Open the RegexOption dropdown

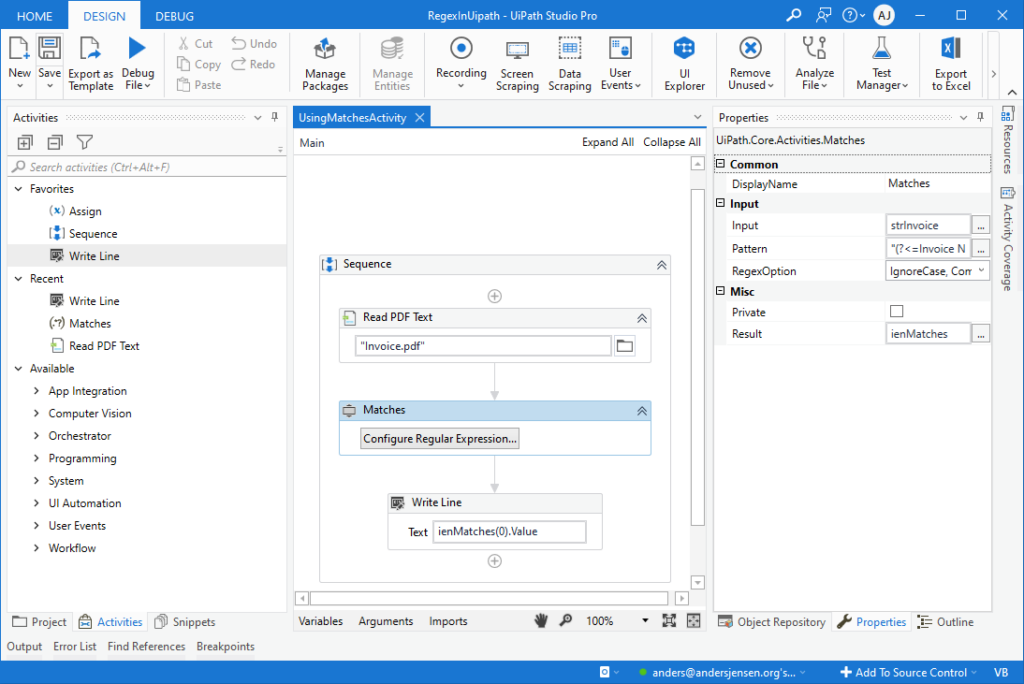pyautogui.click(x=983, y=270)
